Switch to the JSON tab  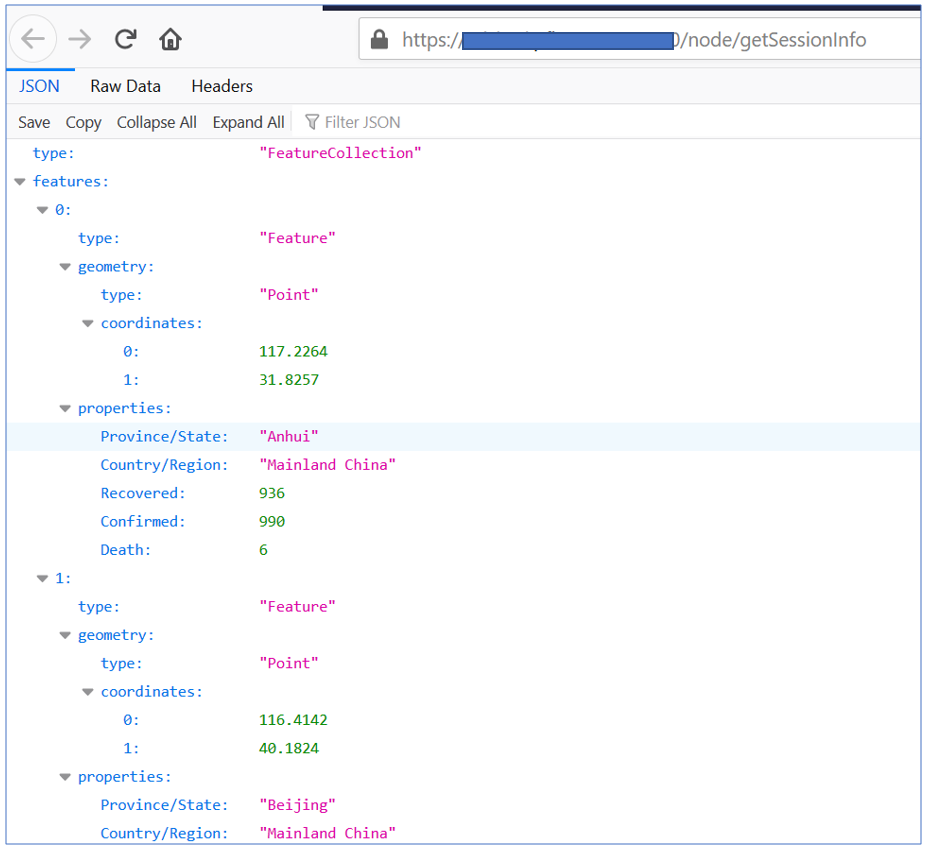[x=39, y=86]
